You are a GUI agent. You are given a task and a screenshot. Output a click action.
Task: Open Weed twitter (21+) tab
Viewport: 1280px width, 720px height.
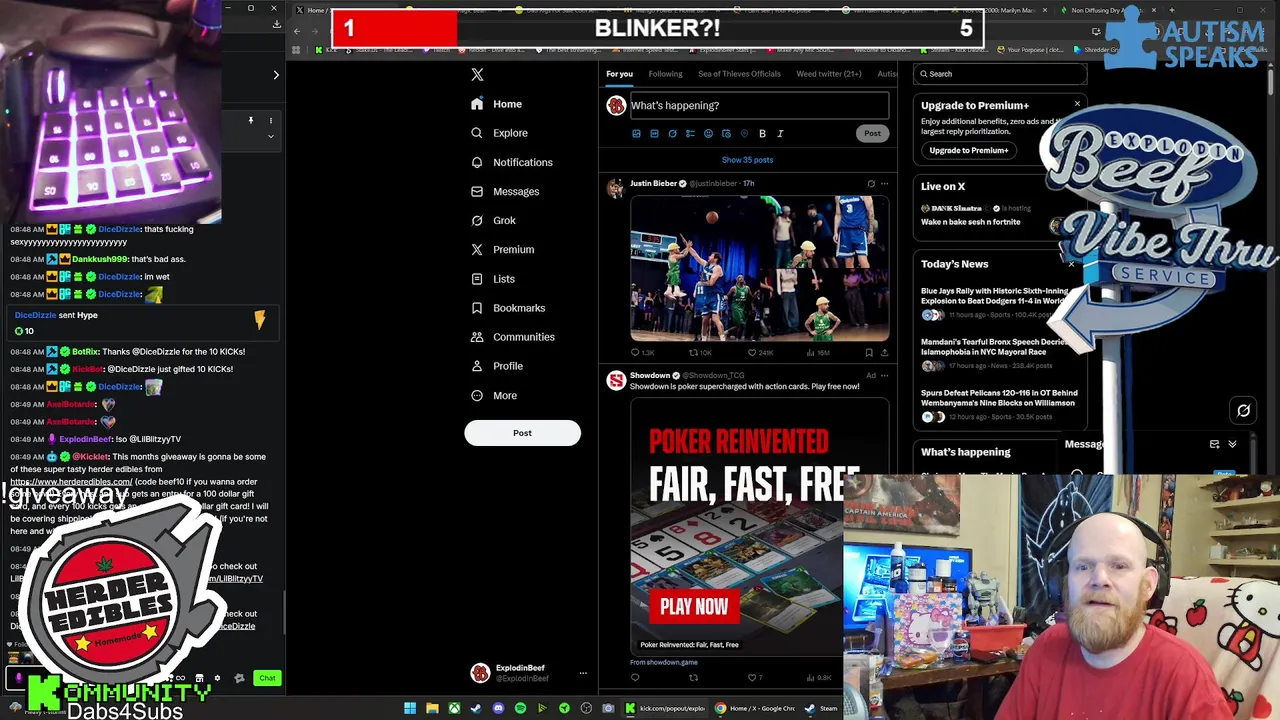[x=828, y=74]
